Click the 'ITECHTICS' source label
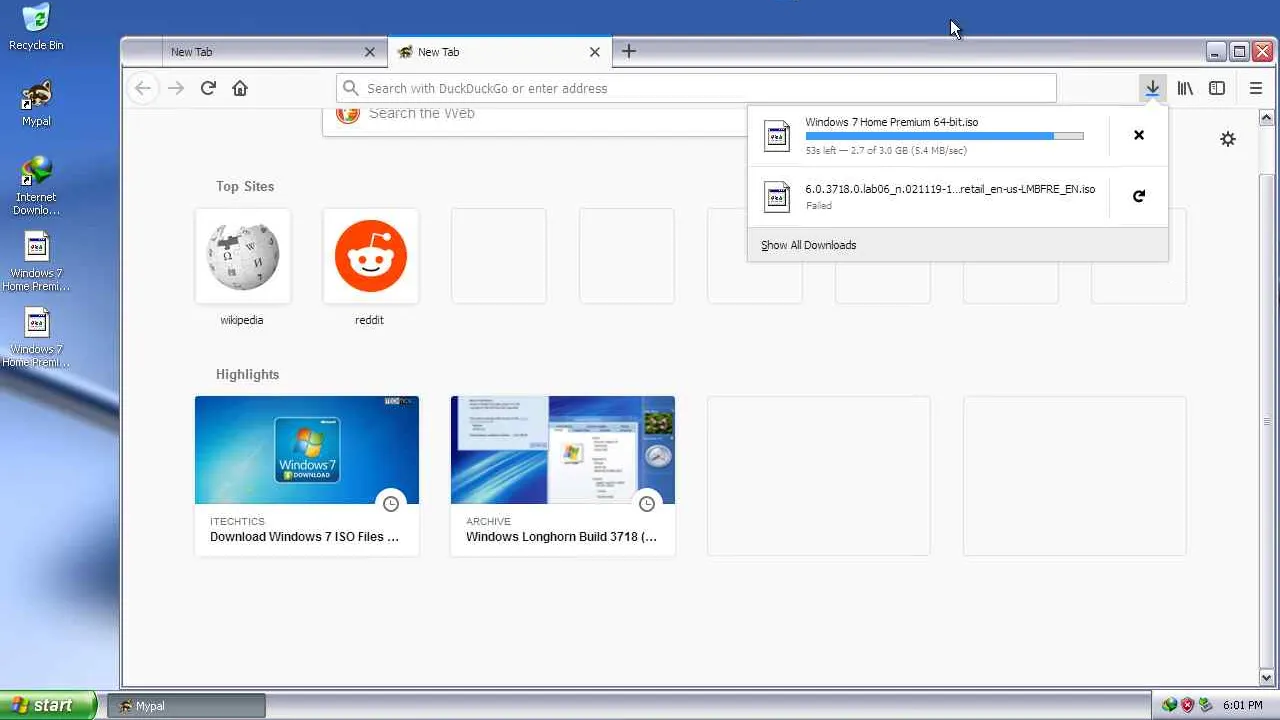This screenshot has width=1280, height=720. point(237,521)
